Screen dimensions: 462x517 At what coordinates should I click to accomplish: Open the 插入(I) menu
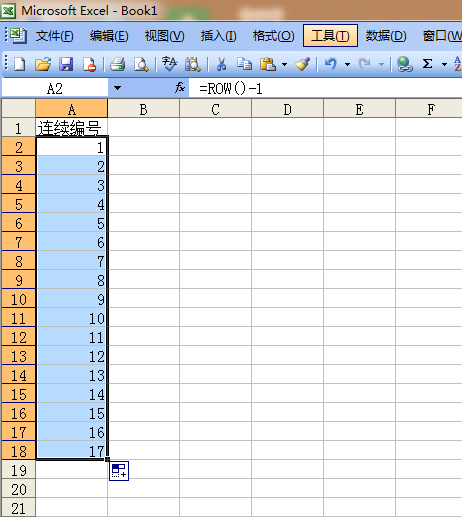pyautogui.click(x=219, y=36)
